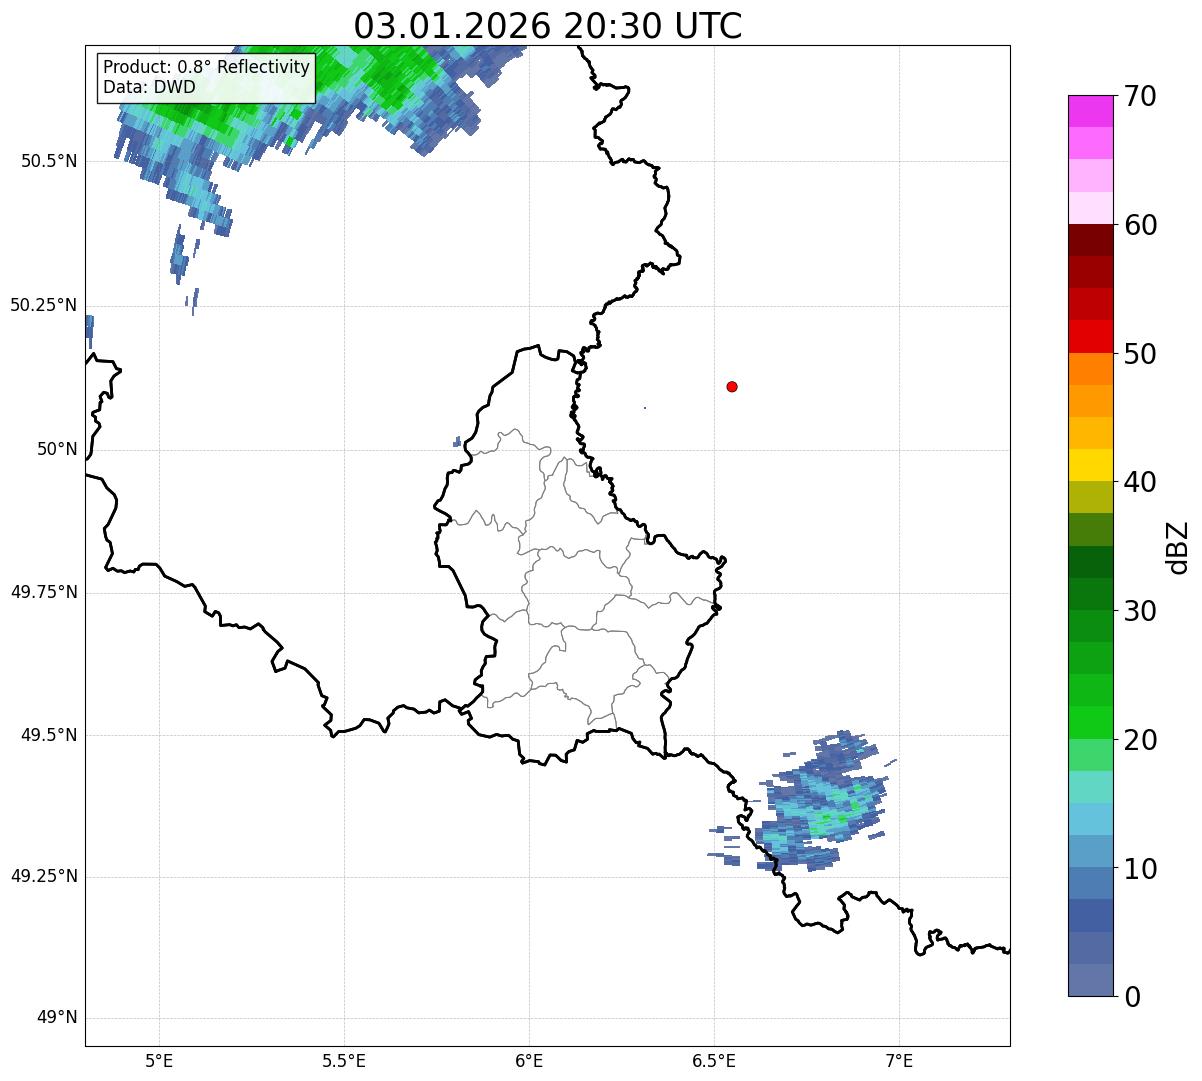Click the 49.25°N latitude label
Screen dimensions: 1202x1081
coord(44,876)
